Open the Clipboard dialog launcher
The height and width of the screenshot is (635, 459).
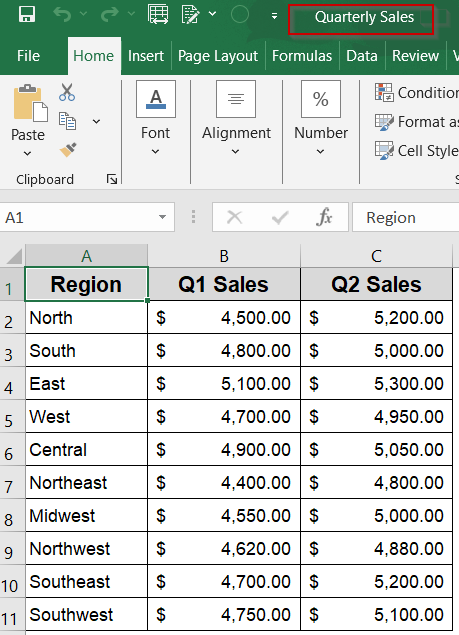(x=112, y=179)
